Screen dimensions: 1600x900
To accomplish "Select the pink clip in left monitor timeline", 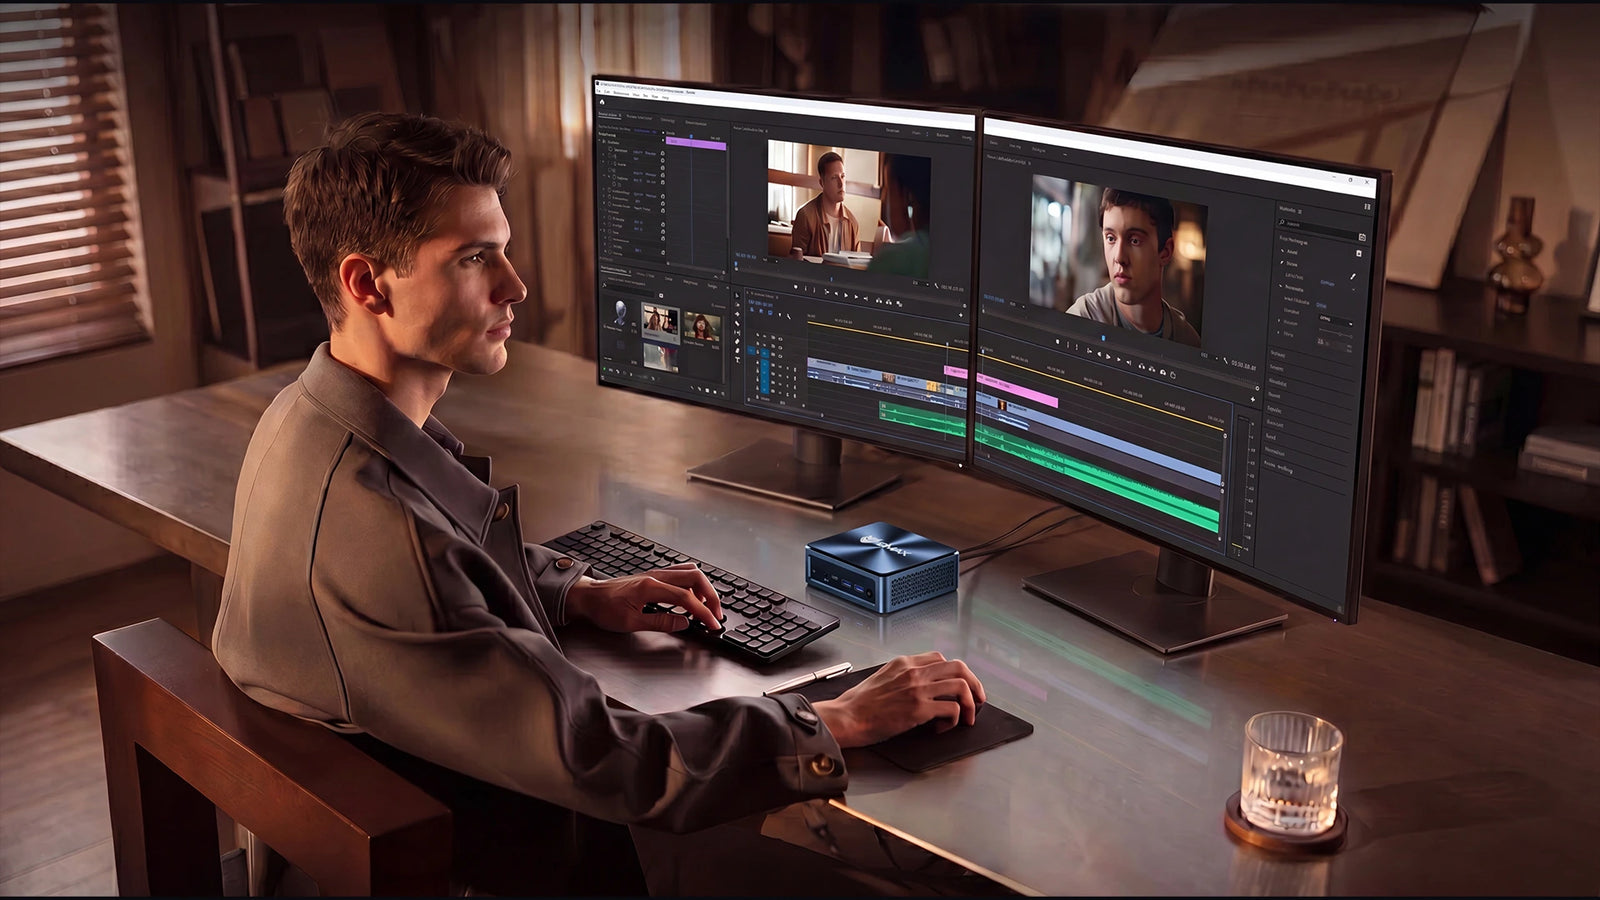I will pyautogui.click(x=956, y=372).
